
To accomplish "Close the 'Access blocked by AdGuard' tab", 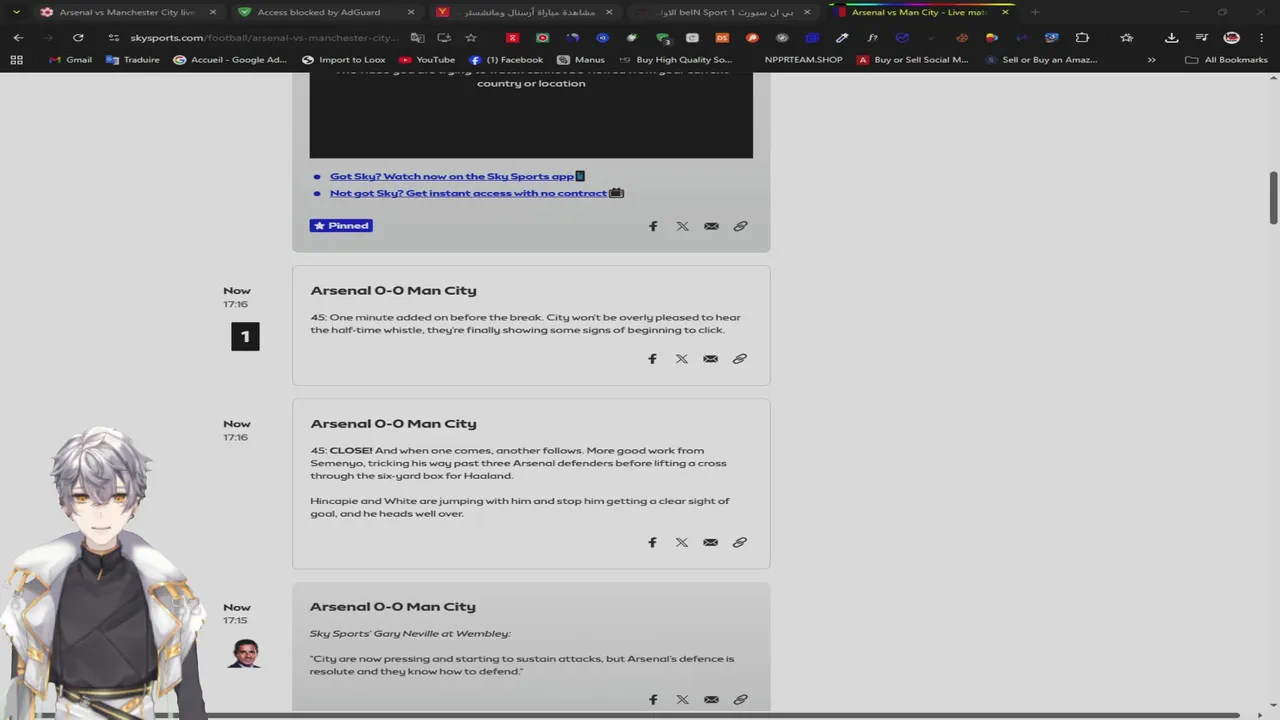I will pyautogui.click(x=411, y=12).
